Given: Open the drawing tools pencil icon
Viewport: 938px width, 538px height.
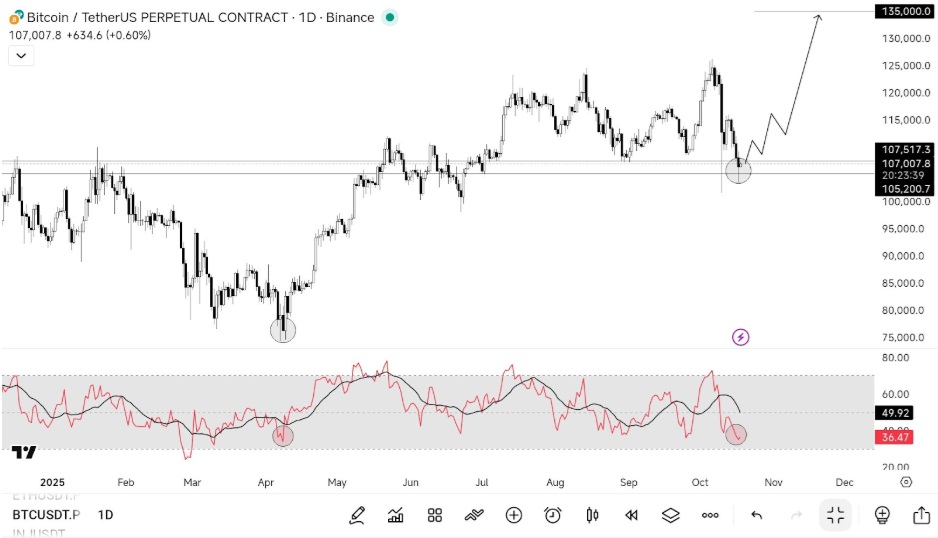Looking at the screenshot, I should [357, 515].
